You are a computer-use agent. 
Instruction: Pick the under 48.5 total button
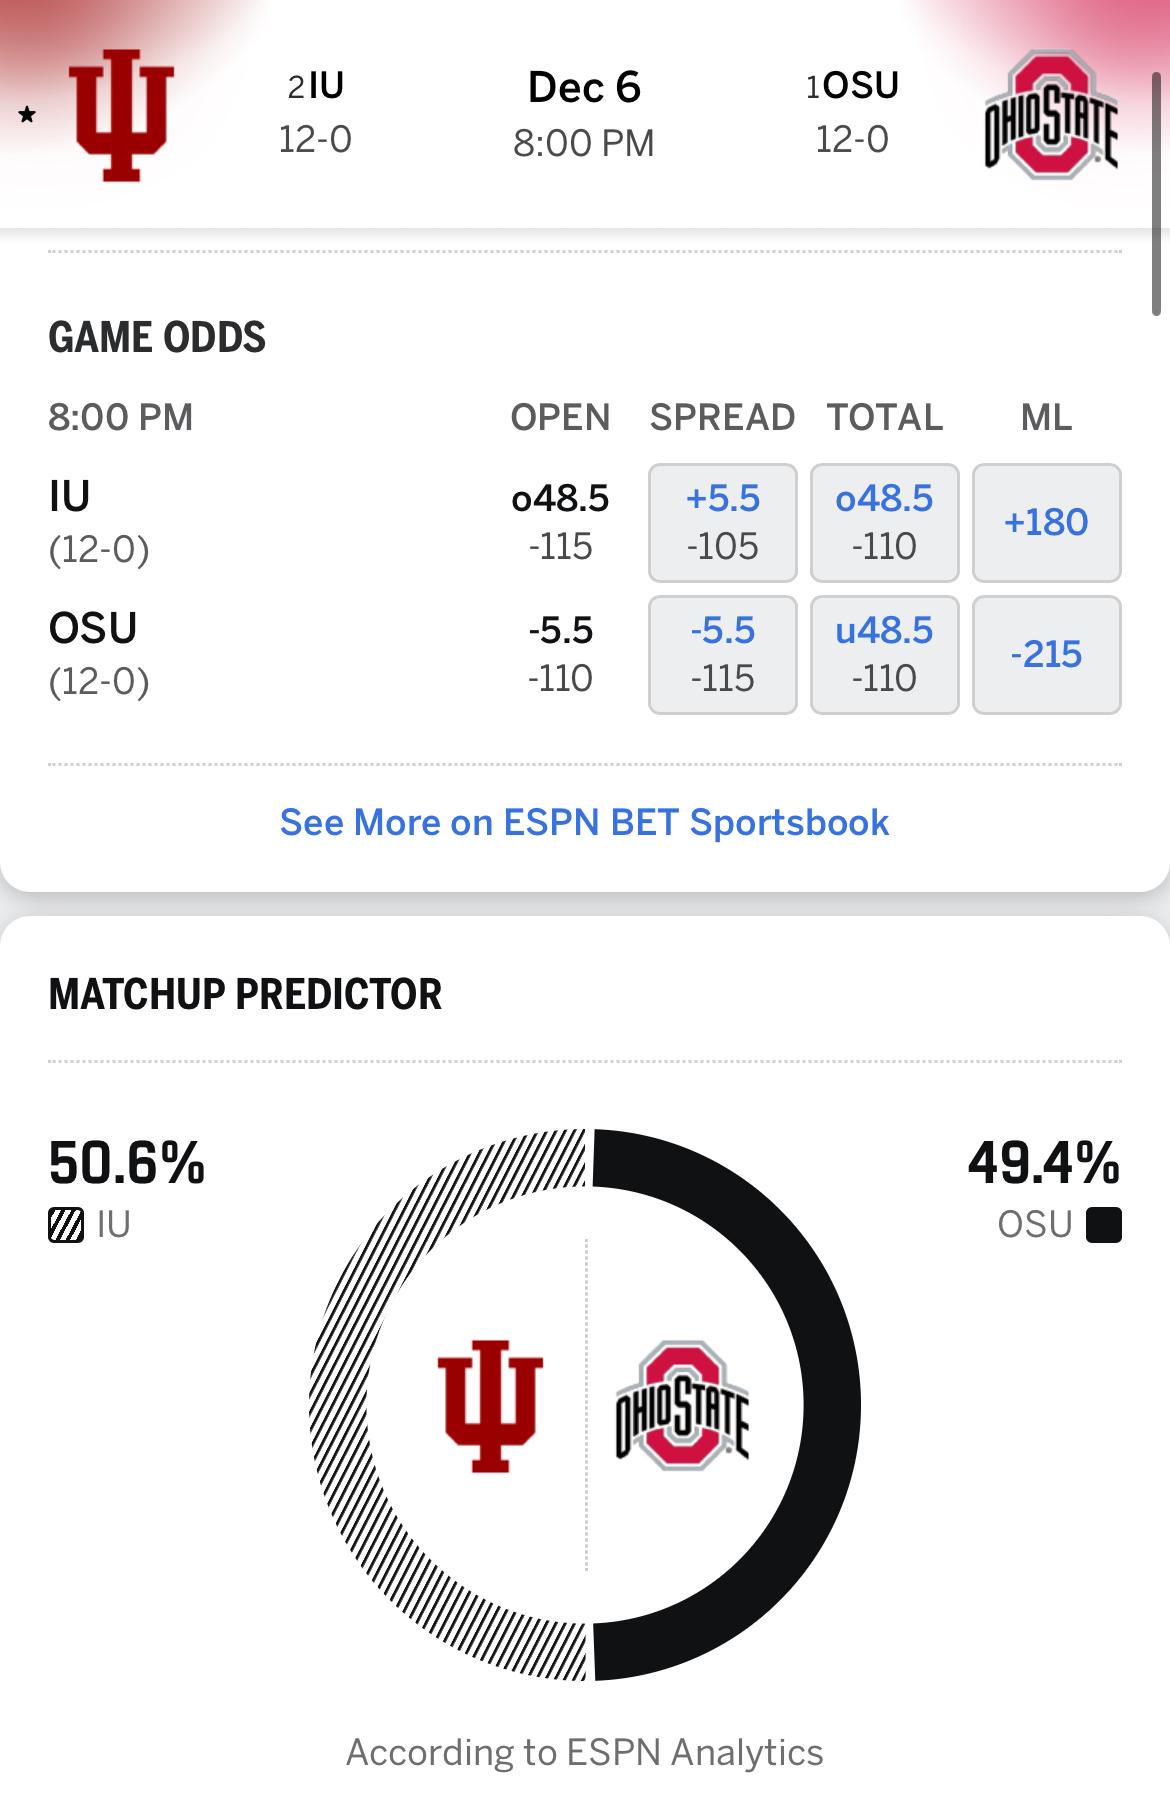(x=884, y=654)
